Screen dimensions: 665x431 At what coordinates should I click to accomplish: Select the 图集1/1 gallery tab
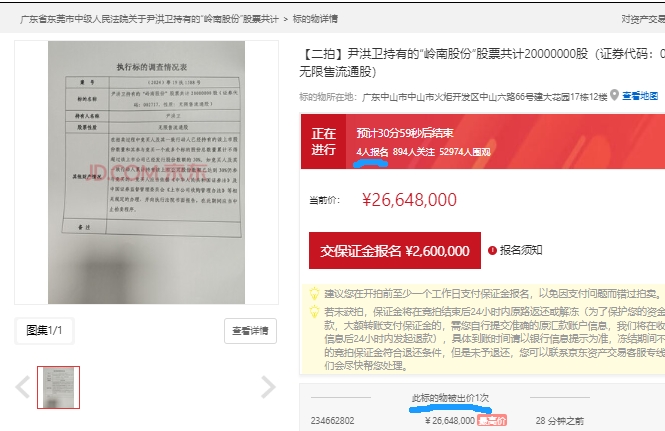point(44,330)
